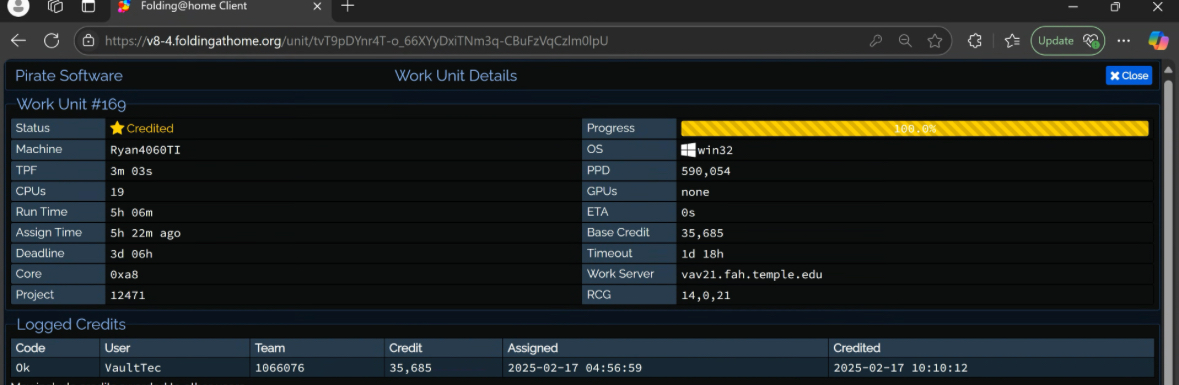Select GPUs value none
The height and width of the screenshot is (385, 1179).
tap(695, 192)
